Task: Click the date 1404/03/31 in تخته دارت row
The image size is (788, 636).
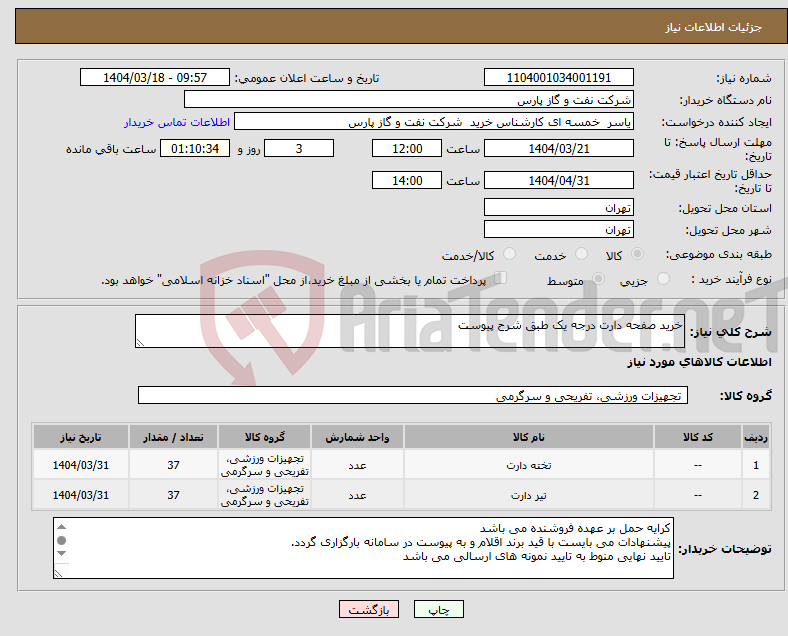Action: (80, 465)
